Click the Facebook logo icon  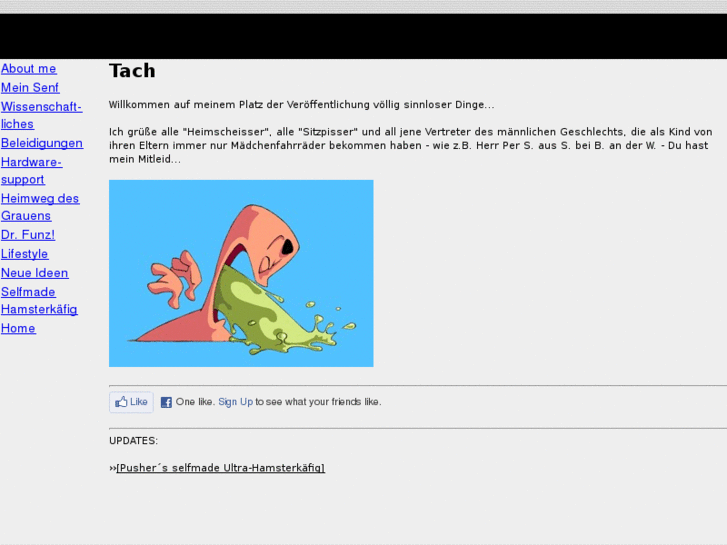(x=166, y=402)
